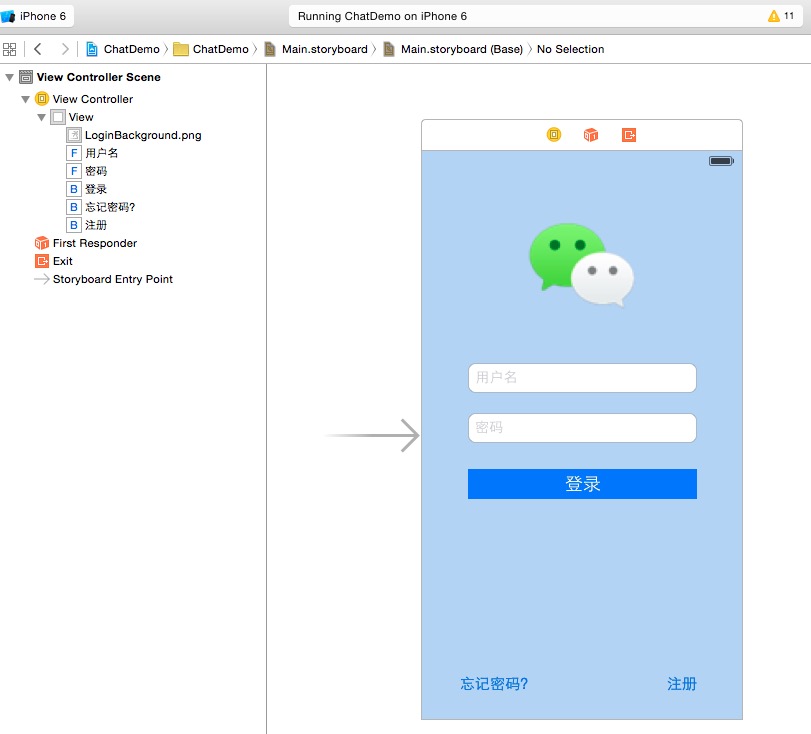Screen dimensions: 811x734
Task: Click the orange Exit icon in outline
Action: click(x=42, y=261)
